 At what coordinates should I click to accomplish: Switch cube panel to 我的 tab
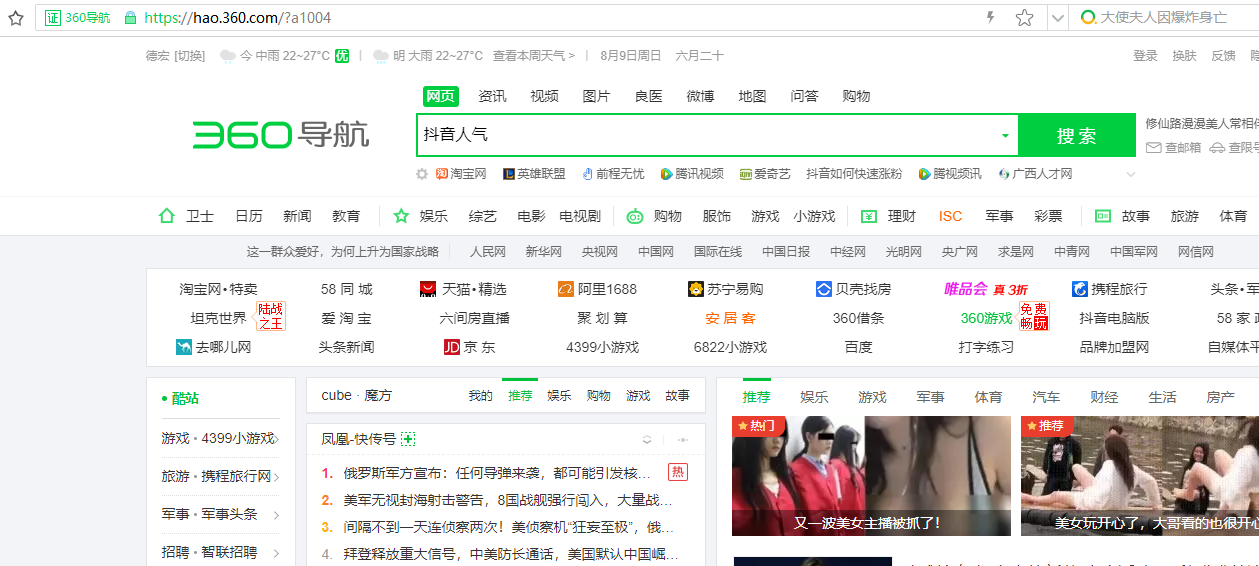coord(480,396)
